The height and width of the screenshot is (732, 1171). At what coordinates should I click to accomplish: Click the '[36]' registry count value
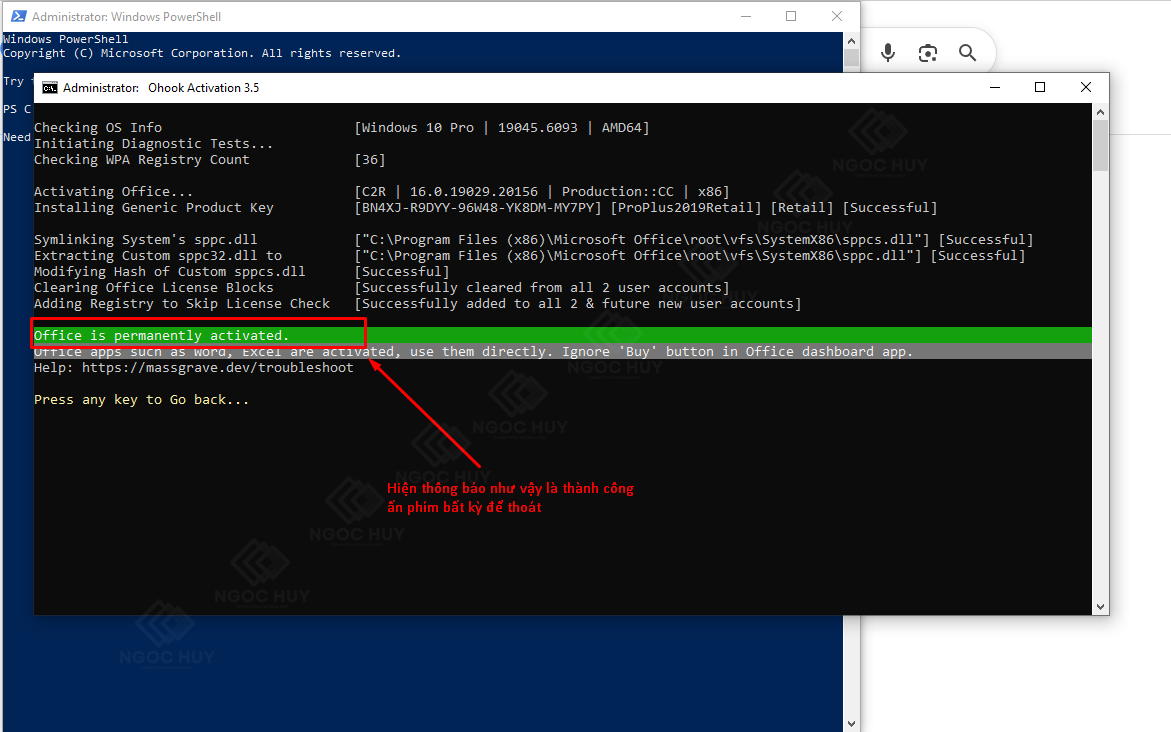tap(370, 160)
